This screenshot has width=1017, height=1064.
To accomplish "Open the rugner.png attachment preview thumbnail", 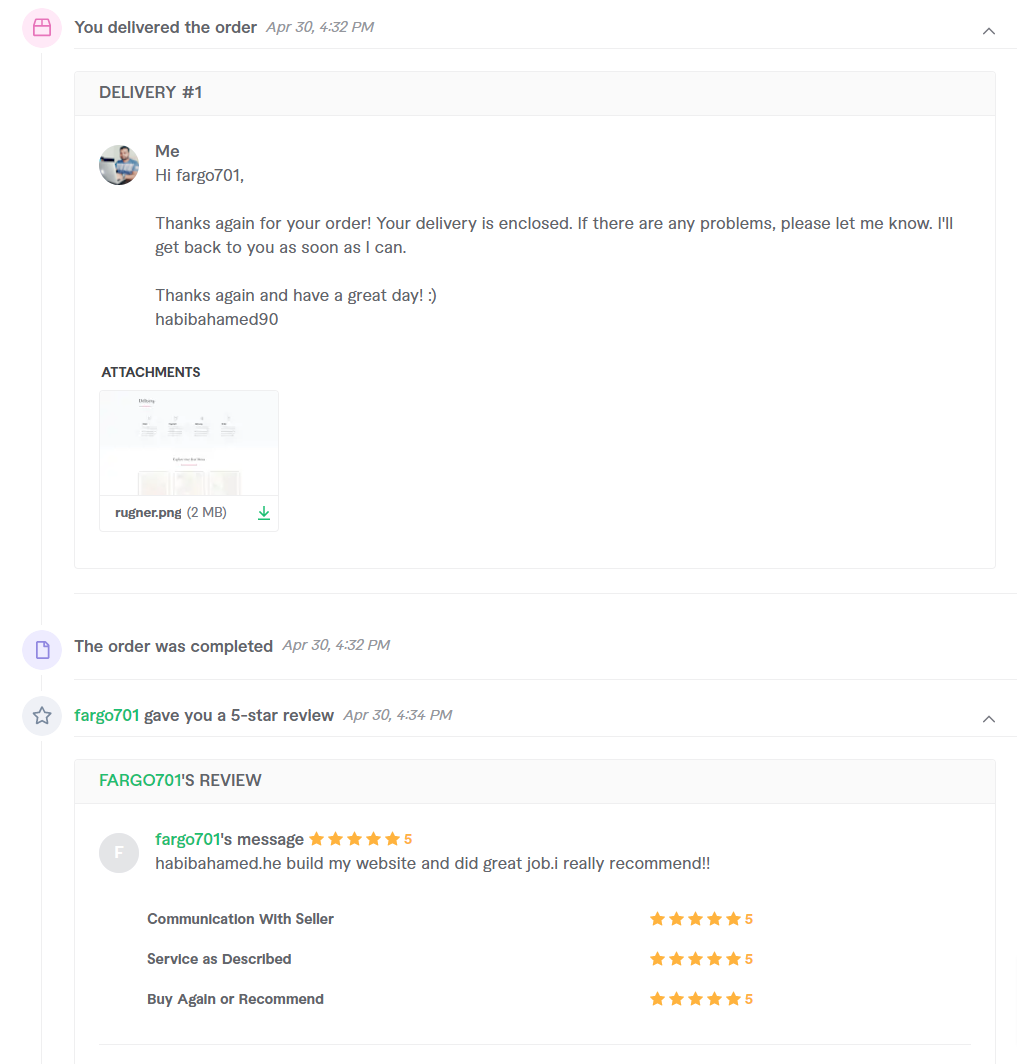I will point(189,443).
